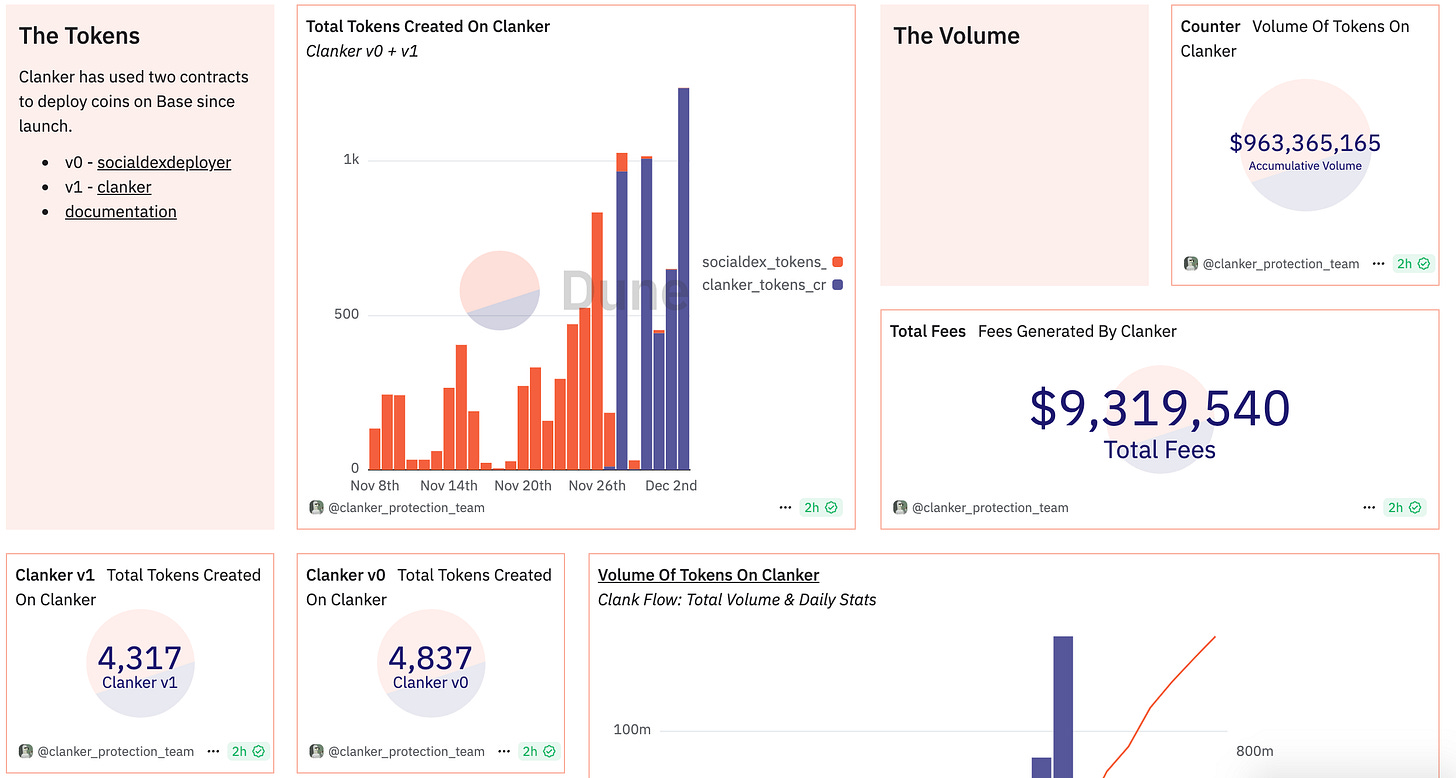The image size is (1456, 778).
Task: Click the Nov 8th axis label
Action: coord(375,486)
